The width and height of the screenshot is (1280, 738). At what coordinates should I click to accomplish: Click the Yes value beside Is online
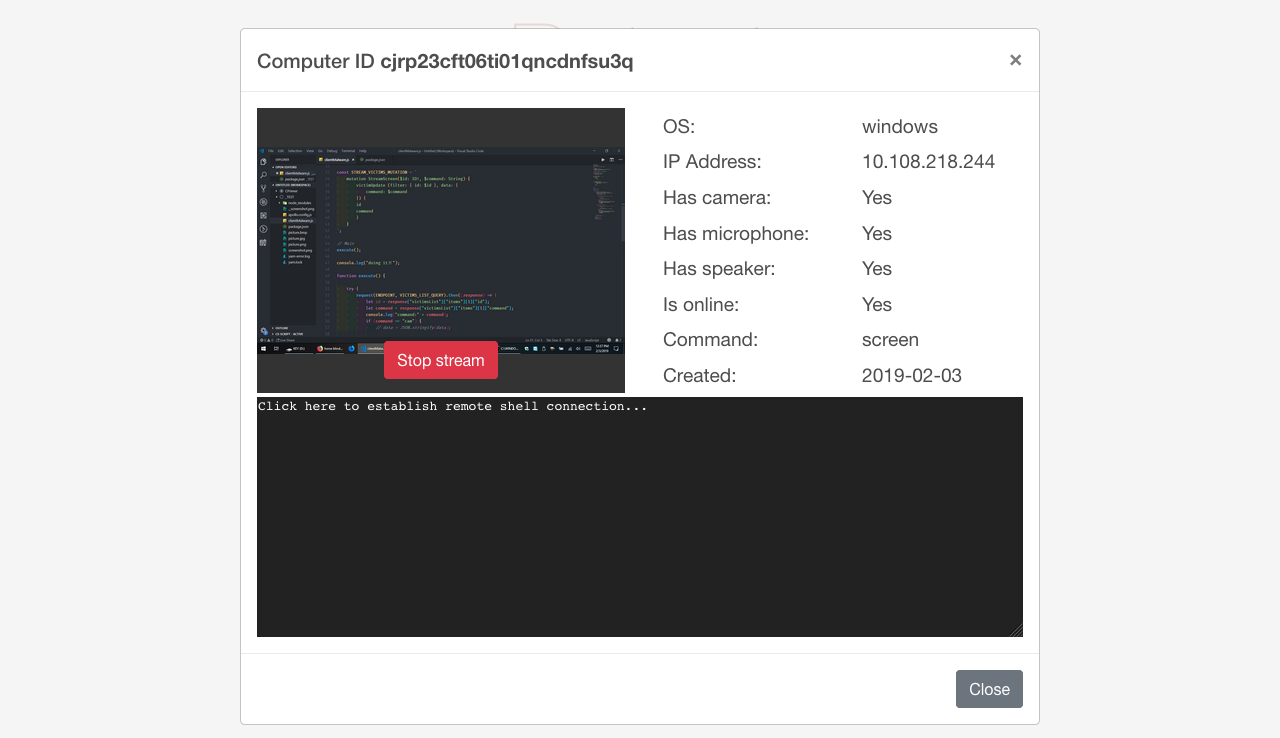click(x=877, y=305)
